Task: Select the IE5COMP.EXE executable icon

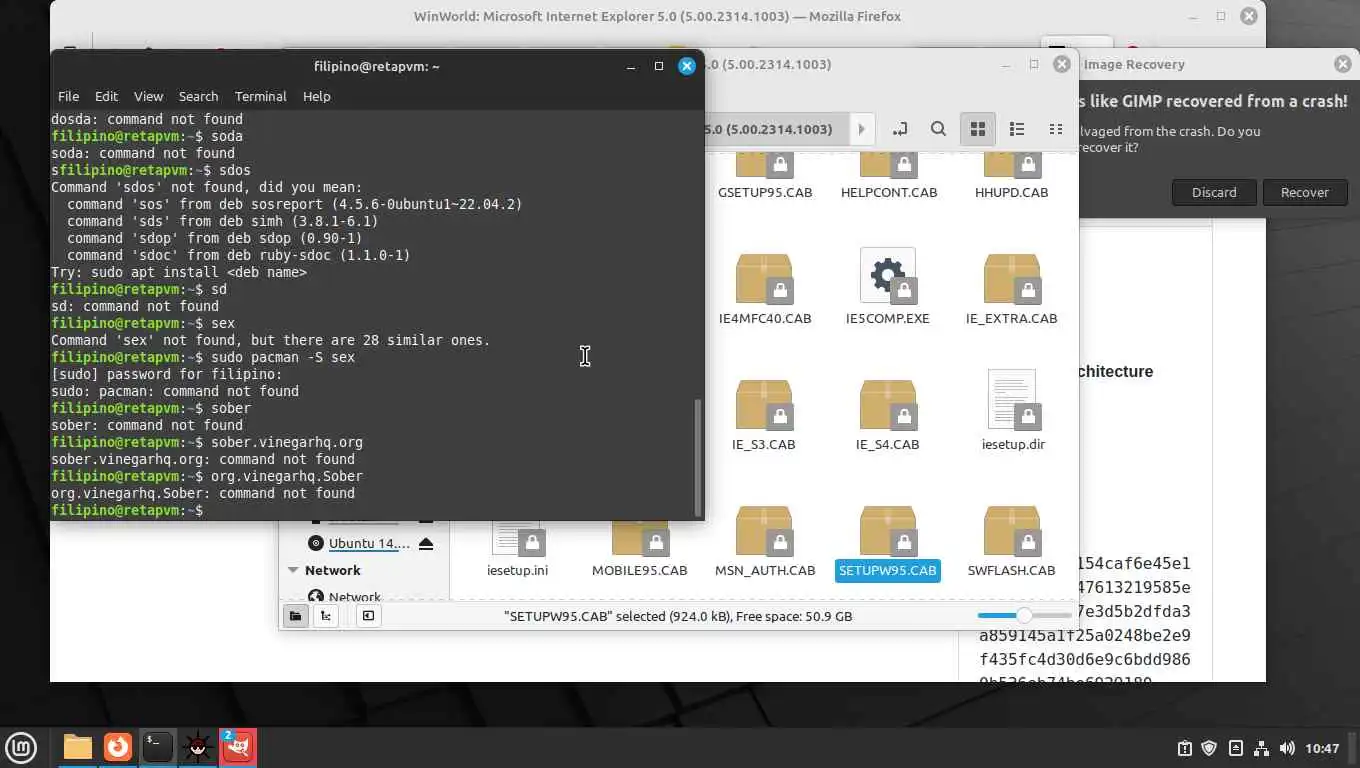Action: (888, 276)
